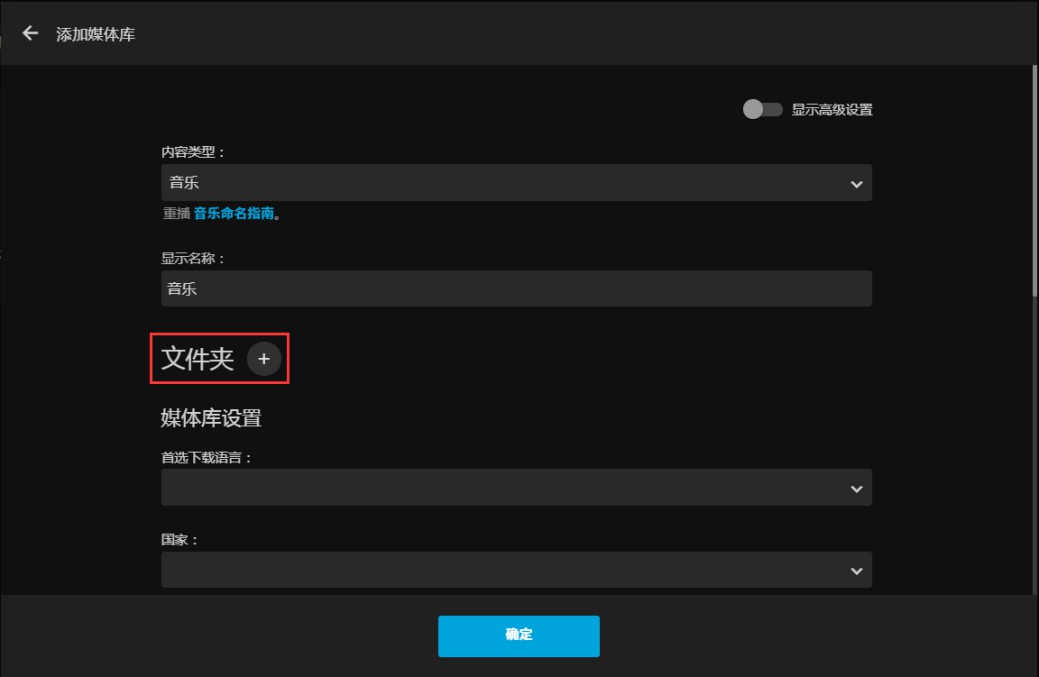The image size is (1039, 677).
Task: Click the 显示高级设置 label text
Action: pyautogui.click(x=832, y=110)
